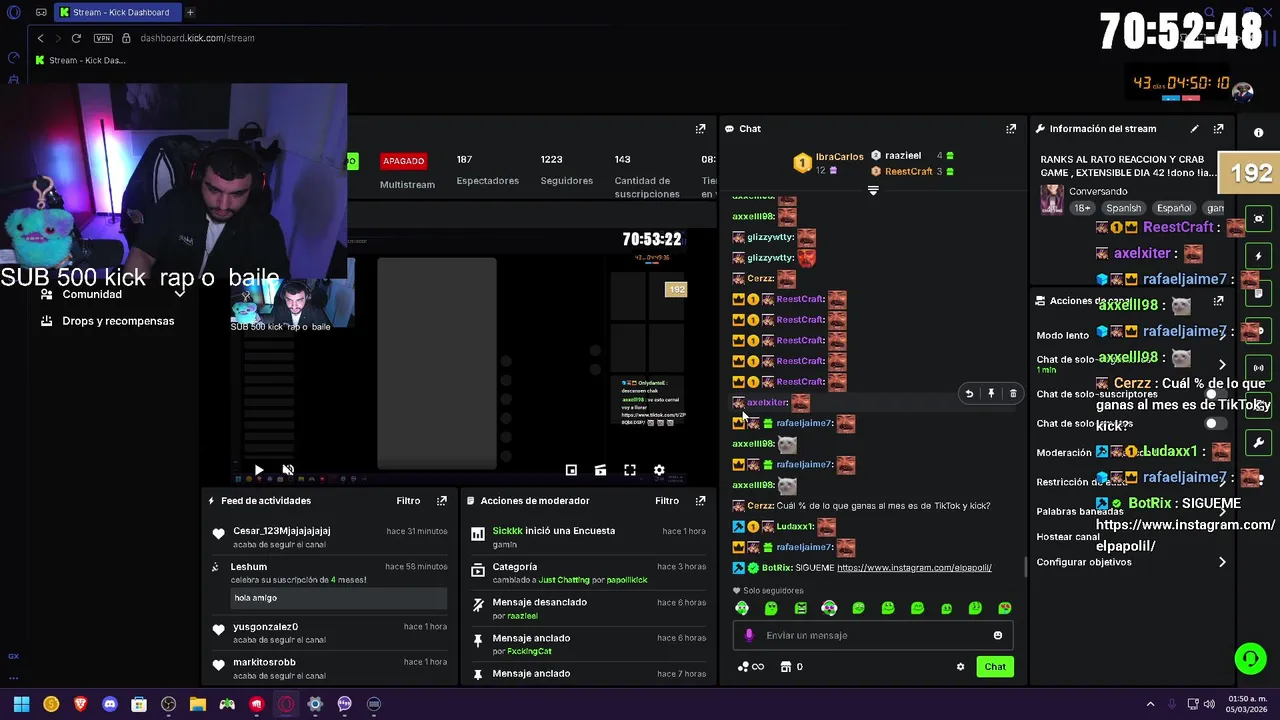1280x720 pixels.
Task: Click the Español tag in stream info
Action: tap(1173, 208)
